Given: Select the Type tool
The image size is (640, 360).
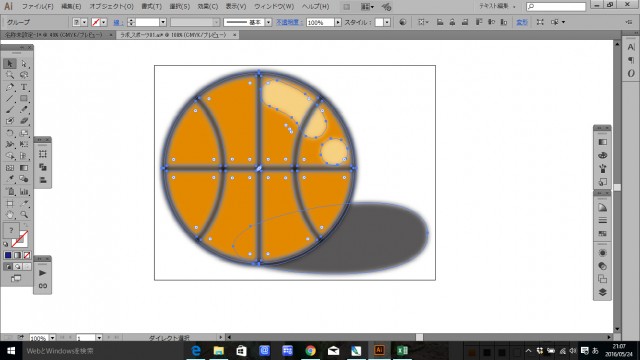Looking at the screenshot, I should tap(24, 87).
